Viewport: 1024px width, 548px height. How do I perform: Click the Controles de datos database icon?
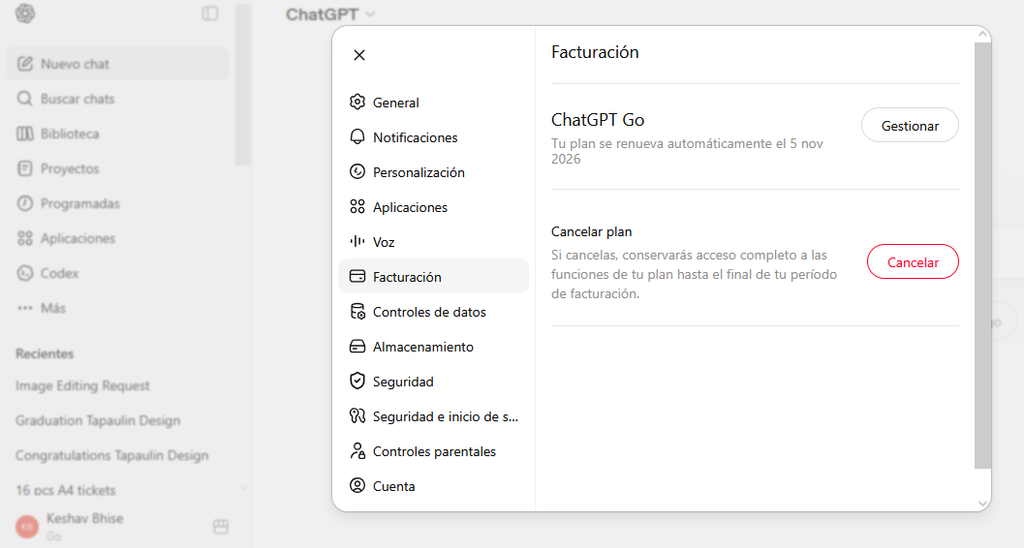(x=357, y=312)
